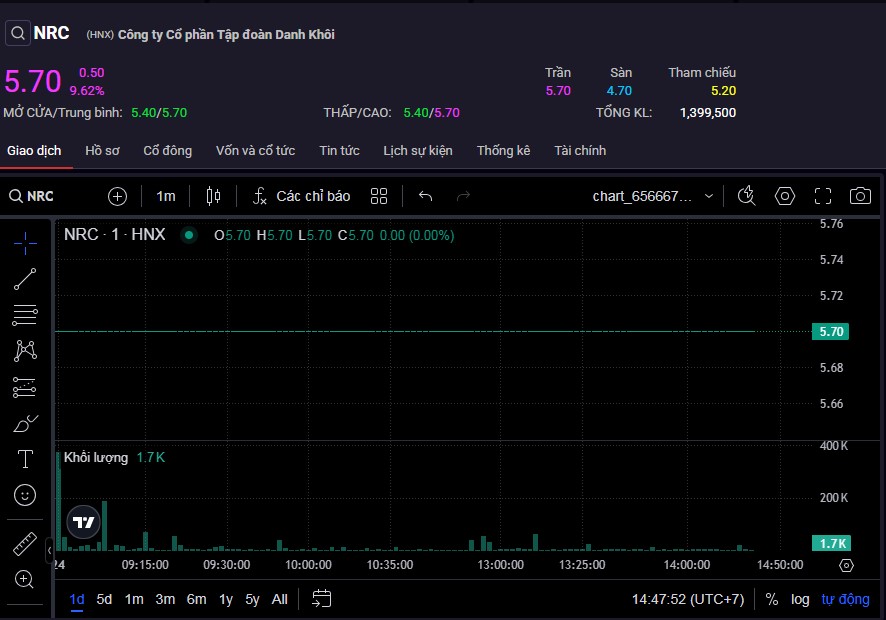Select the ruler measure tool
The height and width of the screenshot is (620, 886).
pyautogui.click(x=25, y=544)
